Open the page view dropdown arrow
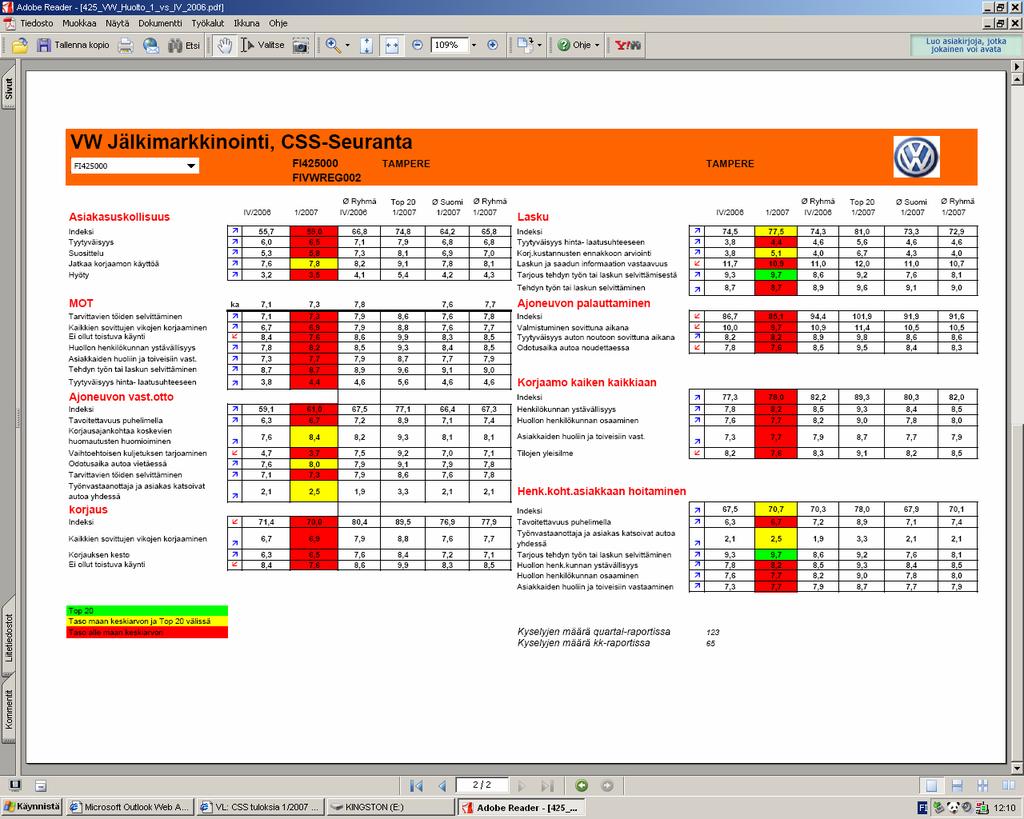 [x=539, y=45]
